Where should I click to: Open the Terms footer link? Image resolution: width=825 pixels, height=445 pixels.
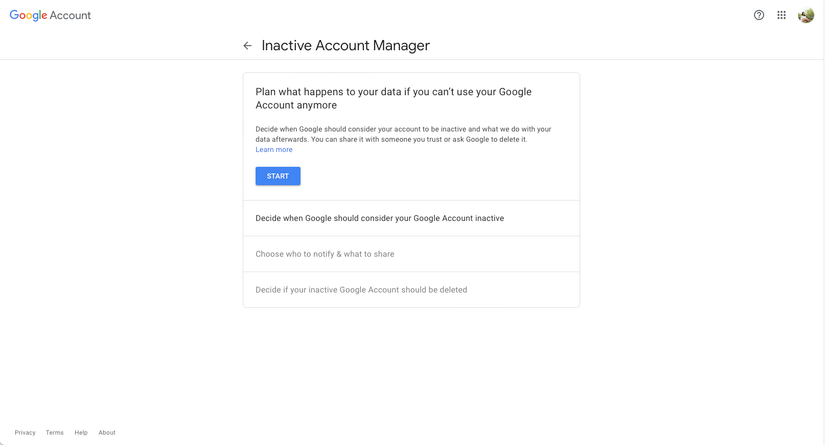54,432
